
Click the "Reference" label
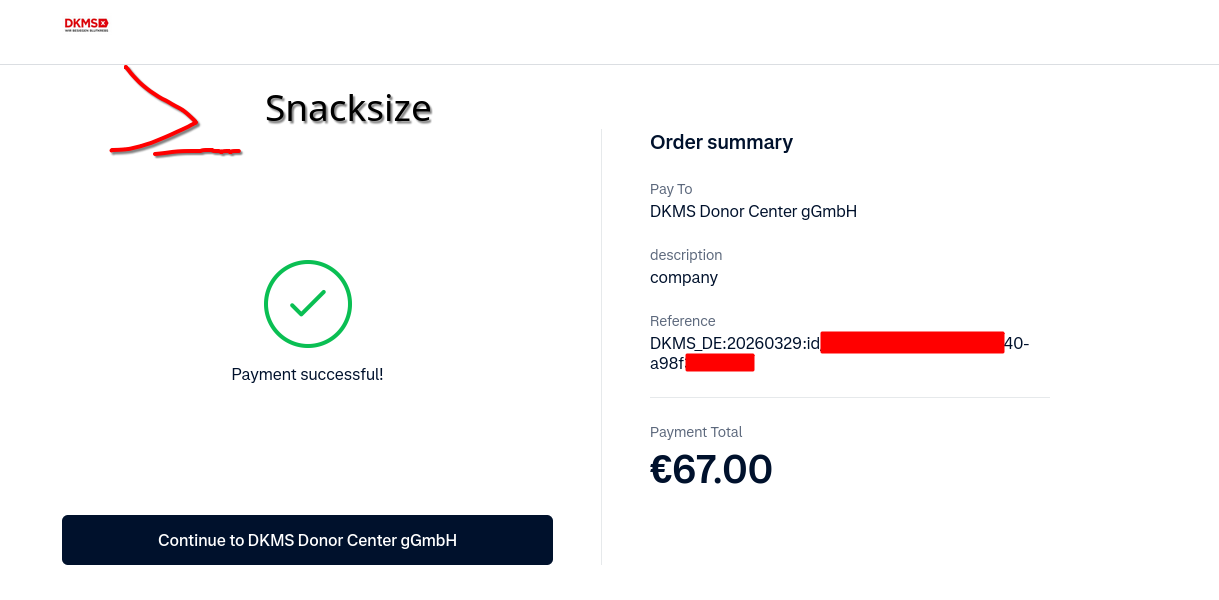click(x=683, y=321)
